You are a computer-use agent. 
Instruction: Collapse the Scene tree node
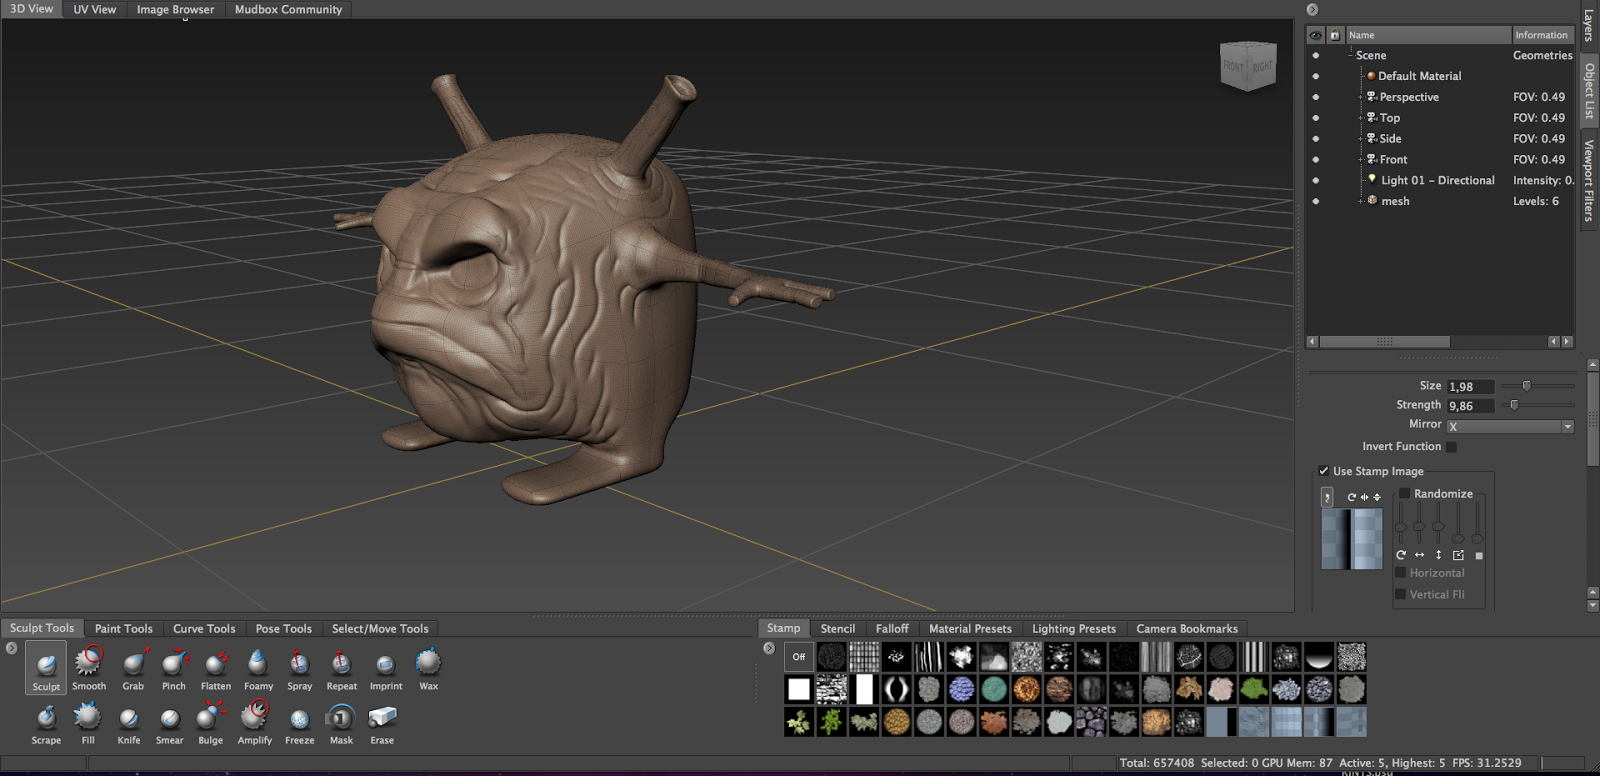1349,56
